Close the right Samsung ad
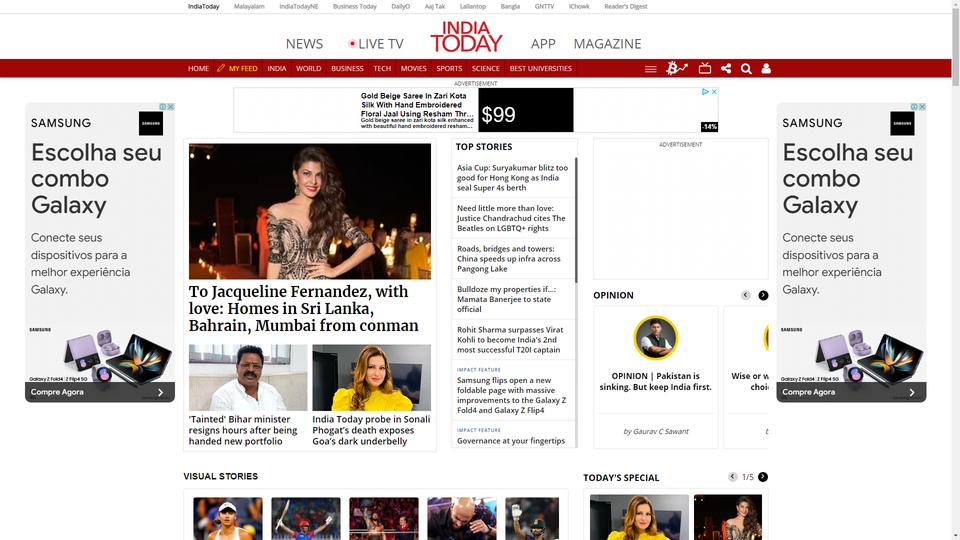The image size is (960, 540). (922, 107)
